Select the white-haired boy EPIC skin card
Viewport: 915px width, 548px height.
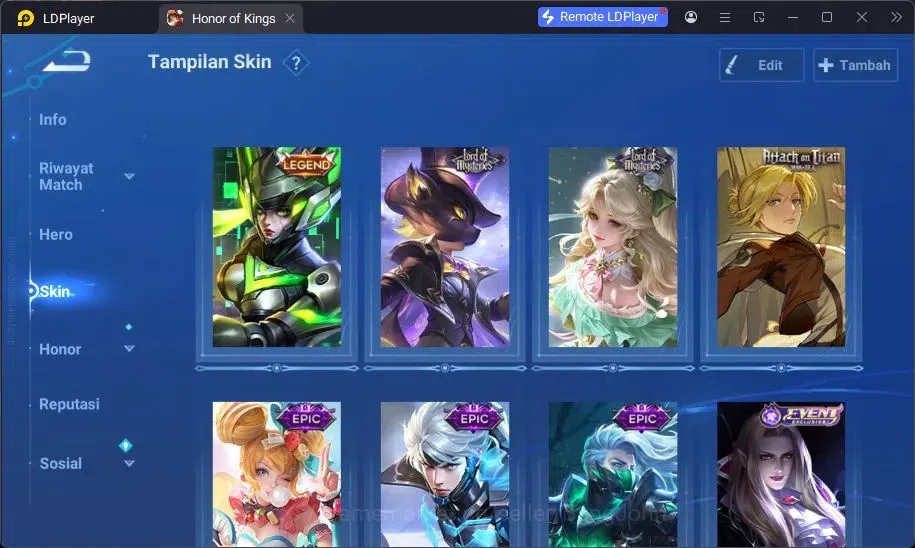[445, 474]
